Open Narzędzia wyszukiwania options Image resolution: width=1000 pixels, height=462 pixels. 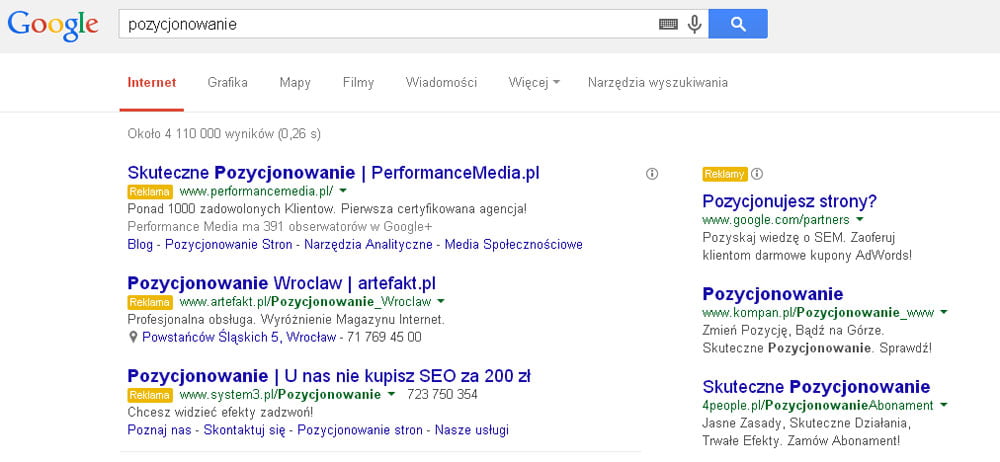coord(658,82)
